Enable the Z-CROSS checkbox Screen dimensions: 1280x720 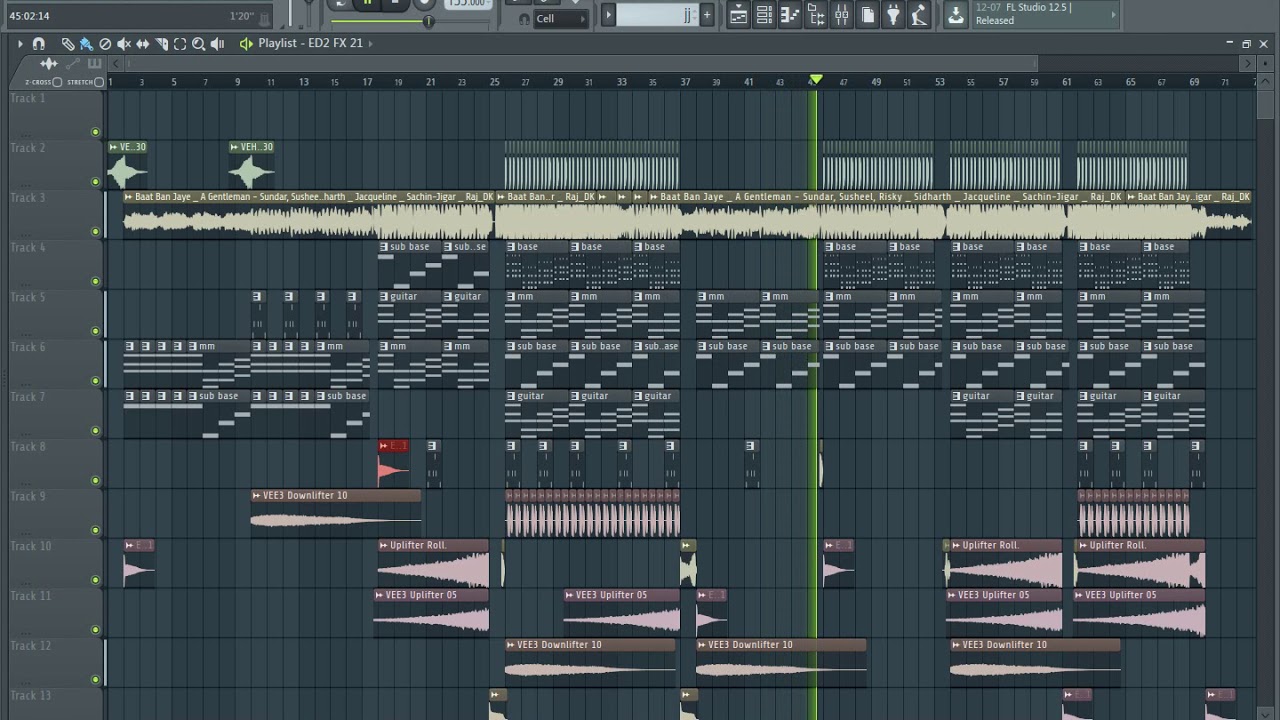point(57,82)
